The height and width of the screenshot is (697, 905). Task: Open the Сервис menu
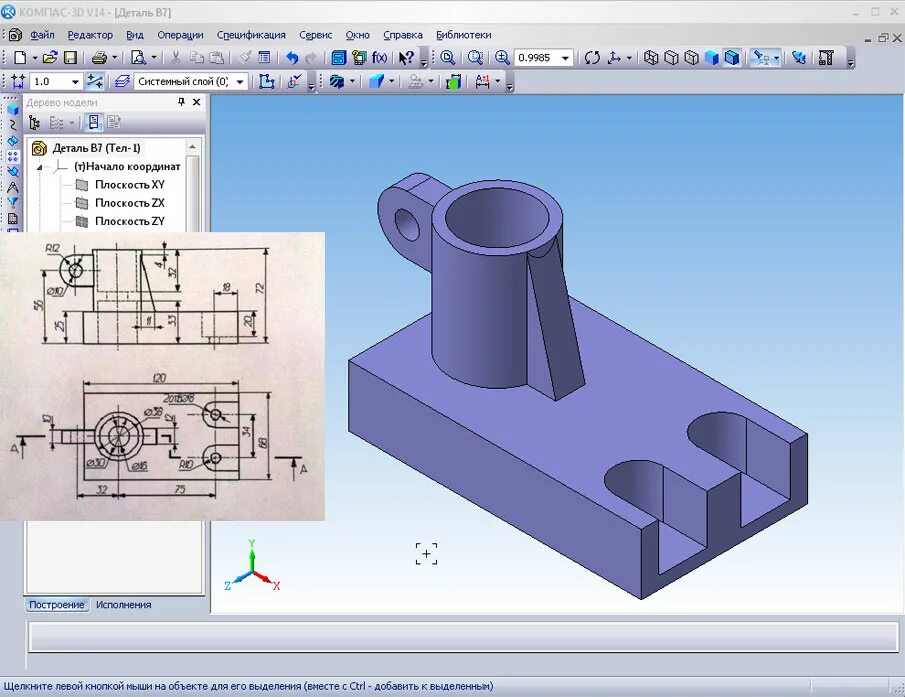[x=316, y=35]
